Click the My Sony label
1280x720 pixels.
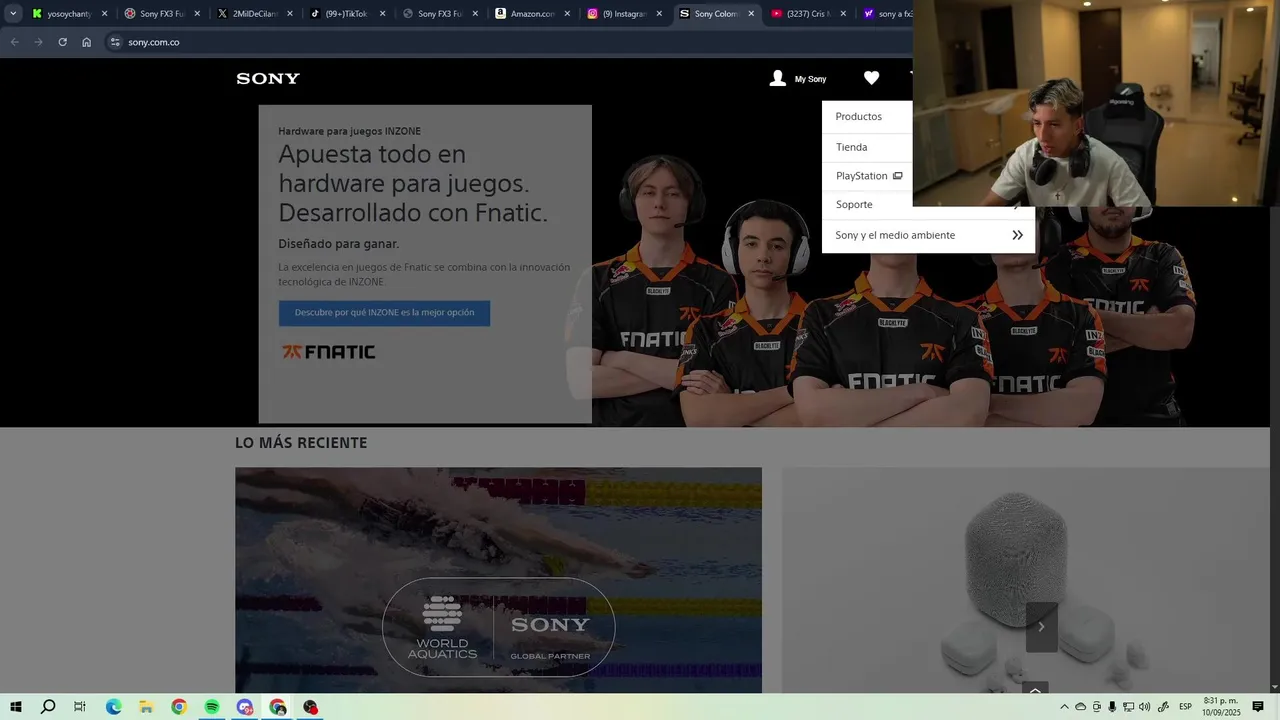pyautogui.click(x=810, y=79)
